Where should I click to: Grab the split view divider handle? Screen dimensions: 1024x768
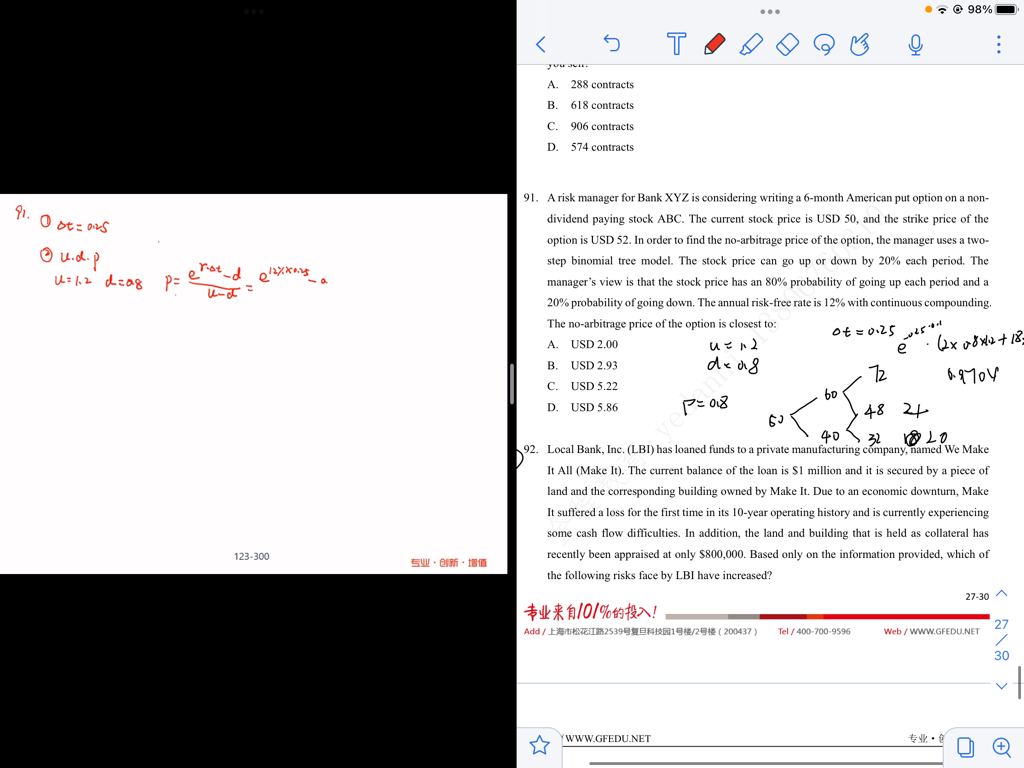point(512,384)
